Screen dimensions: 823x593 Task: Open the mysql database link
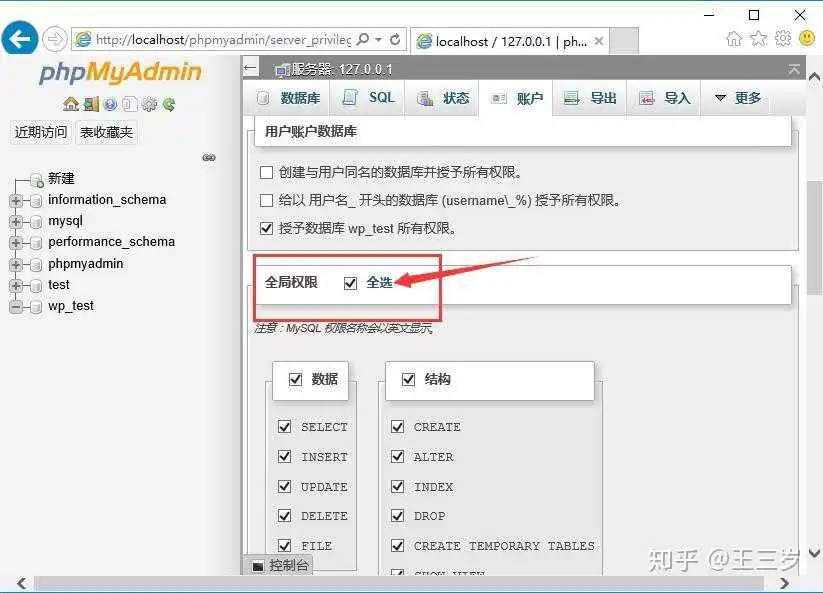[x=65, y=221]
